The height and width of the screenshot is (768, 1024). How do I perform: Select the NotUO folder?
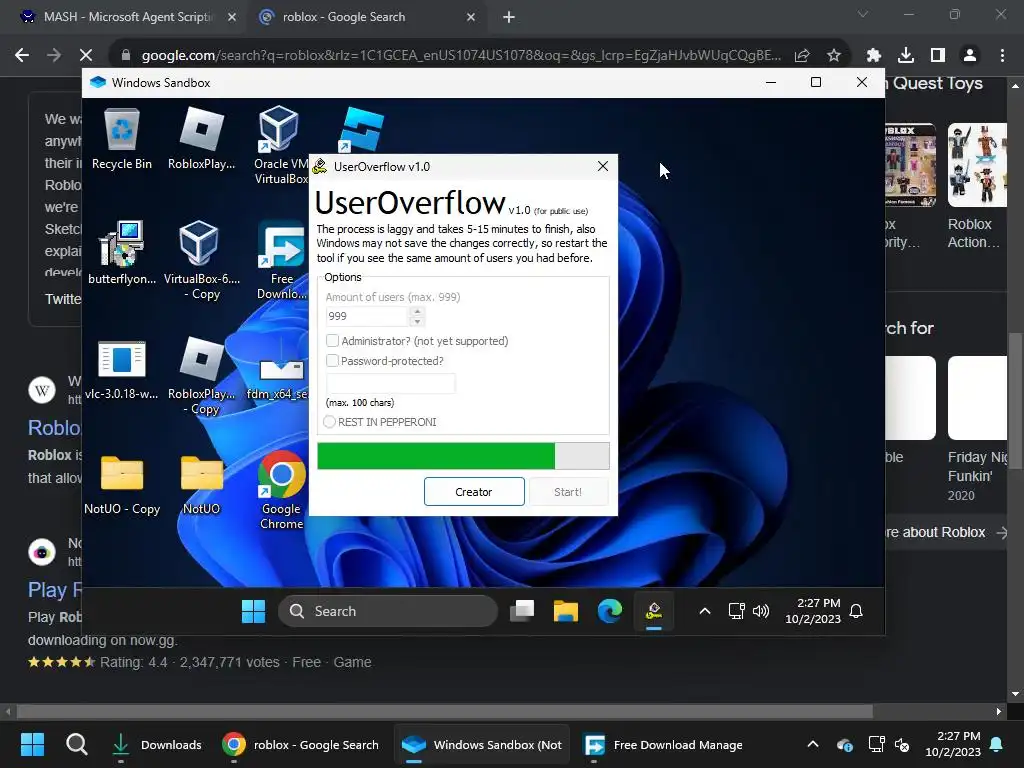click(201, 485)
